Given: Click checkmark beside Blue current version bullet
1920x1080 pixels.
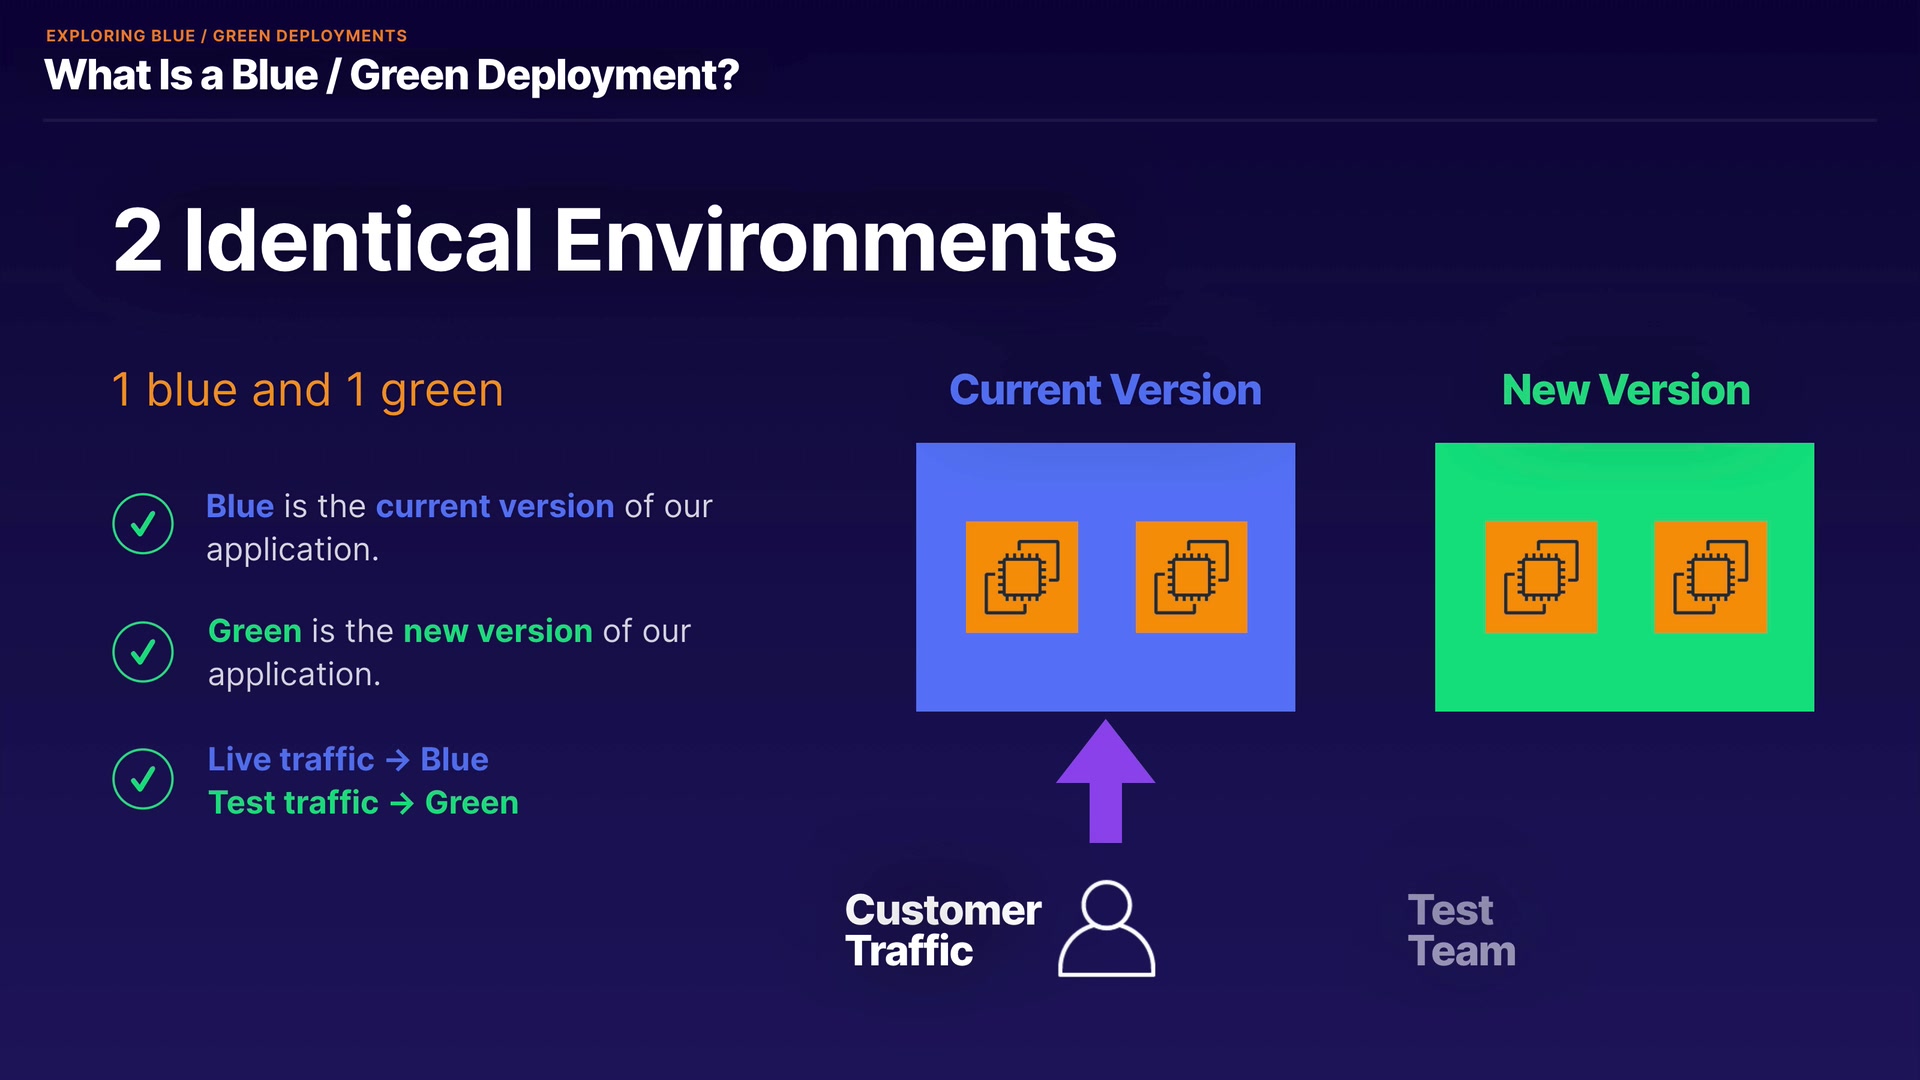Looking at the screenshot, I should [x=143, y=523].
